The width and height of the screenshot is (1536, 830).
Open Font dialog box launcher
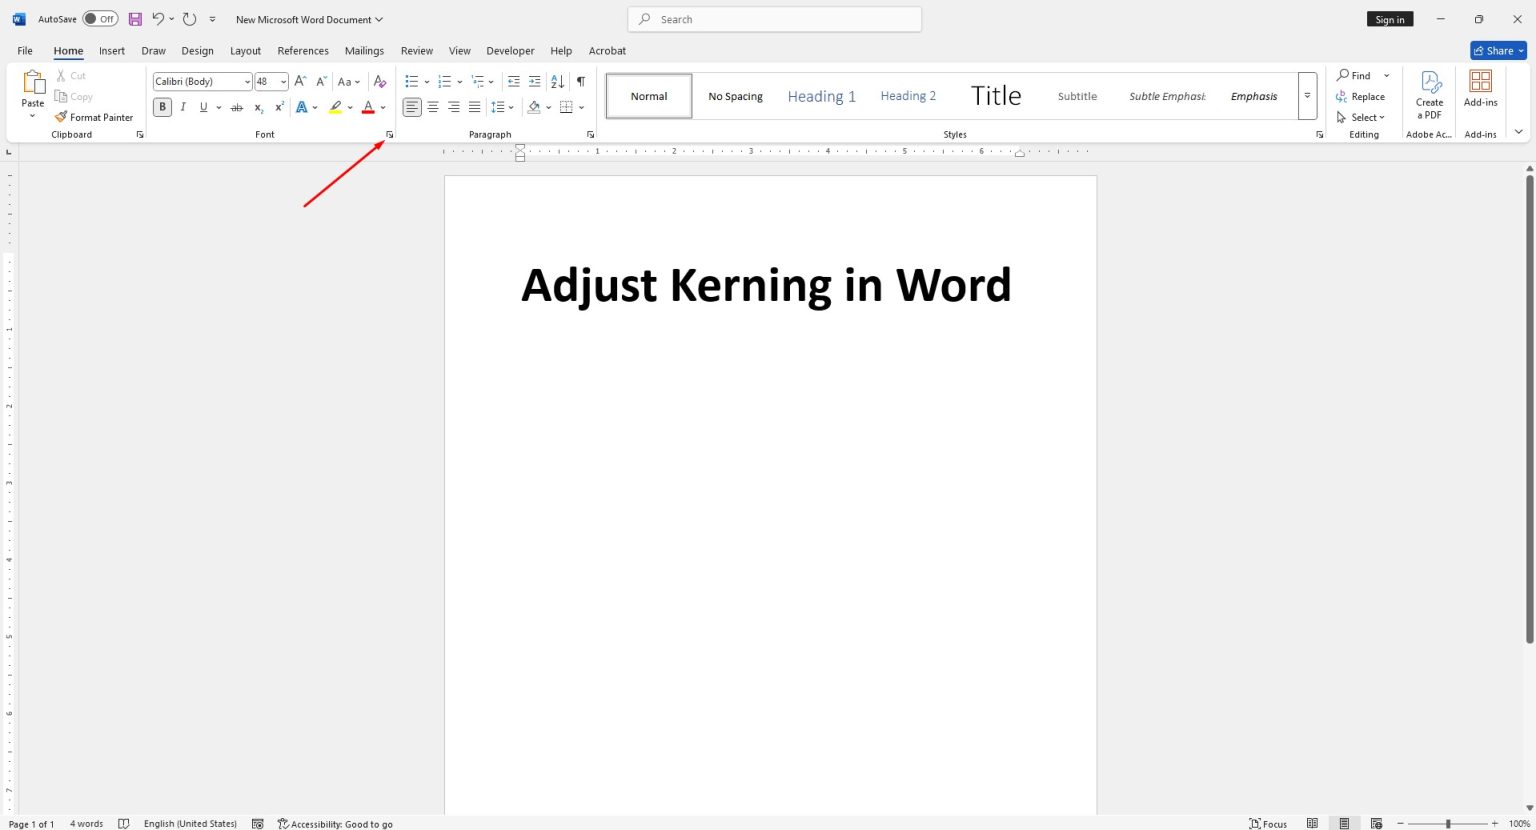(390, 134)
